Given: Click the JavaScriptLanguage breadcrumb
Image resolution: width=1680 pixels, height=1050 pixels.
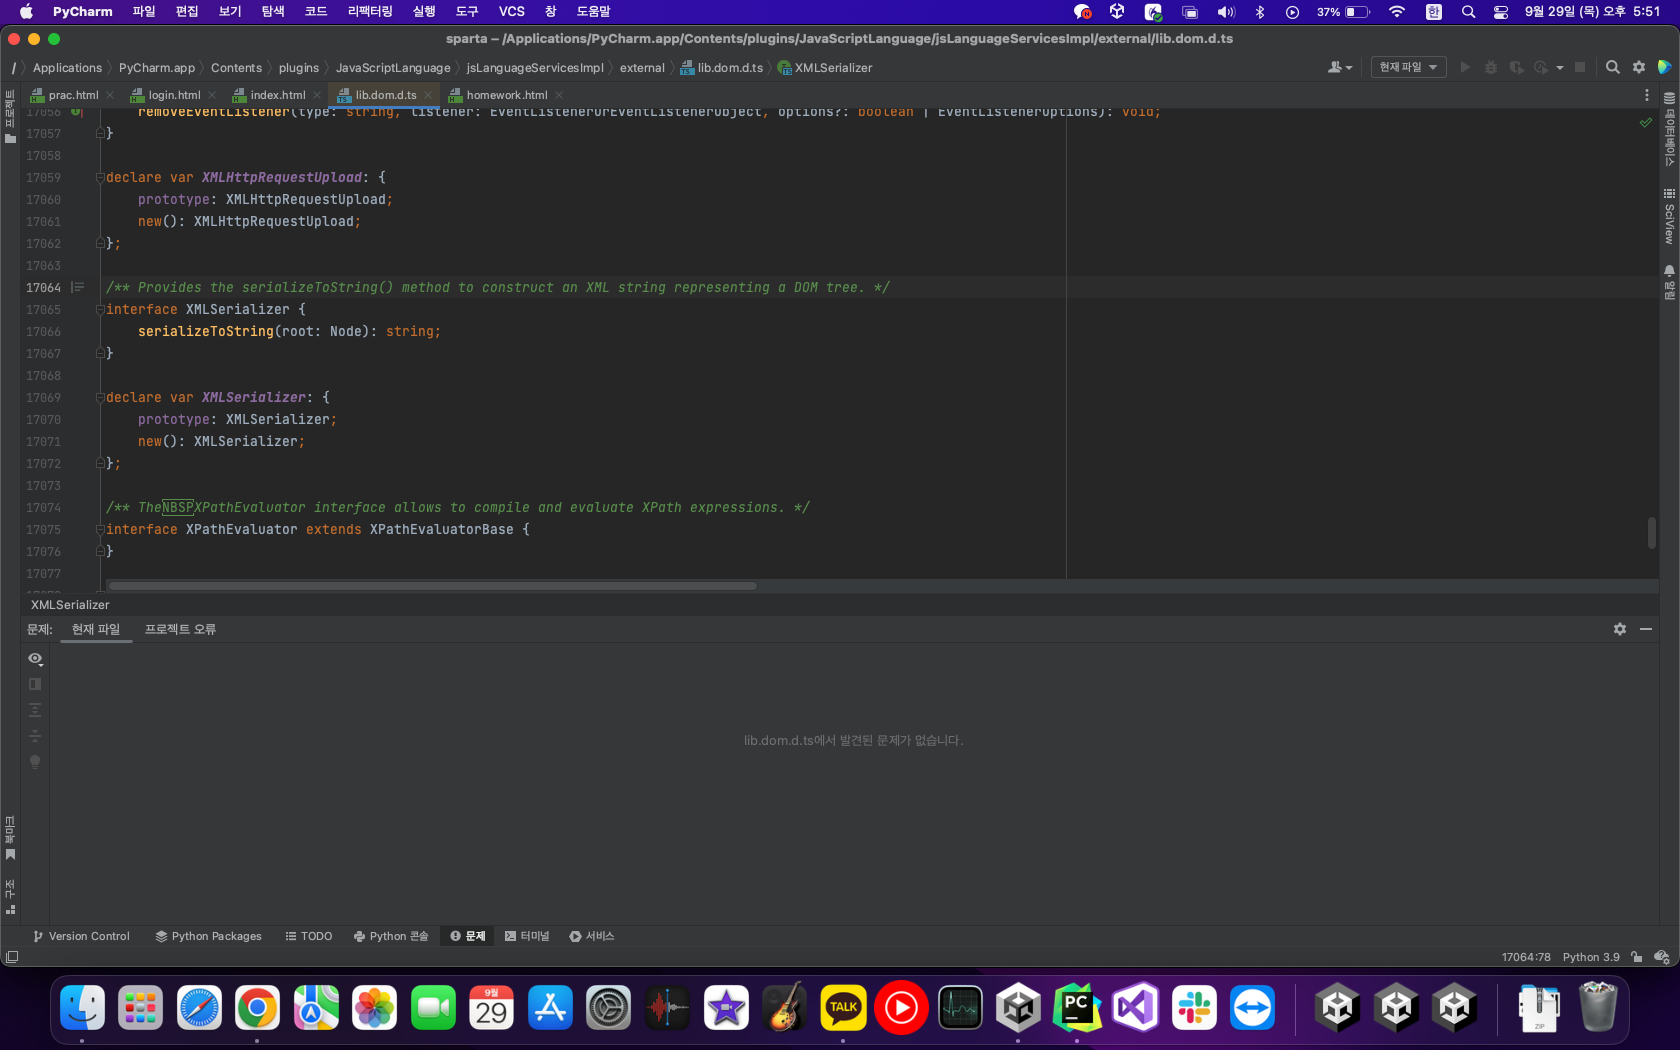Looking at the screenshot, I should [x=393, y=68].
